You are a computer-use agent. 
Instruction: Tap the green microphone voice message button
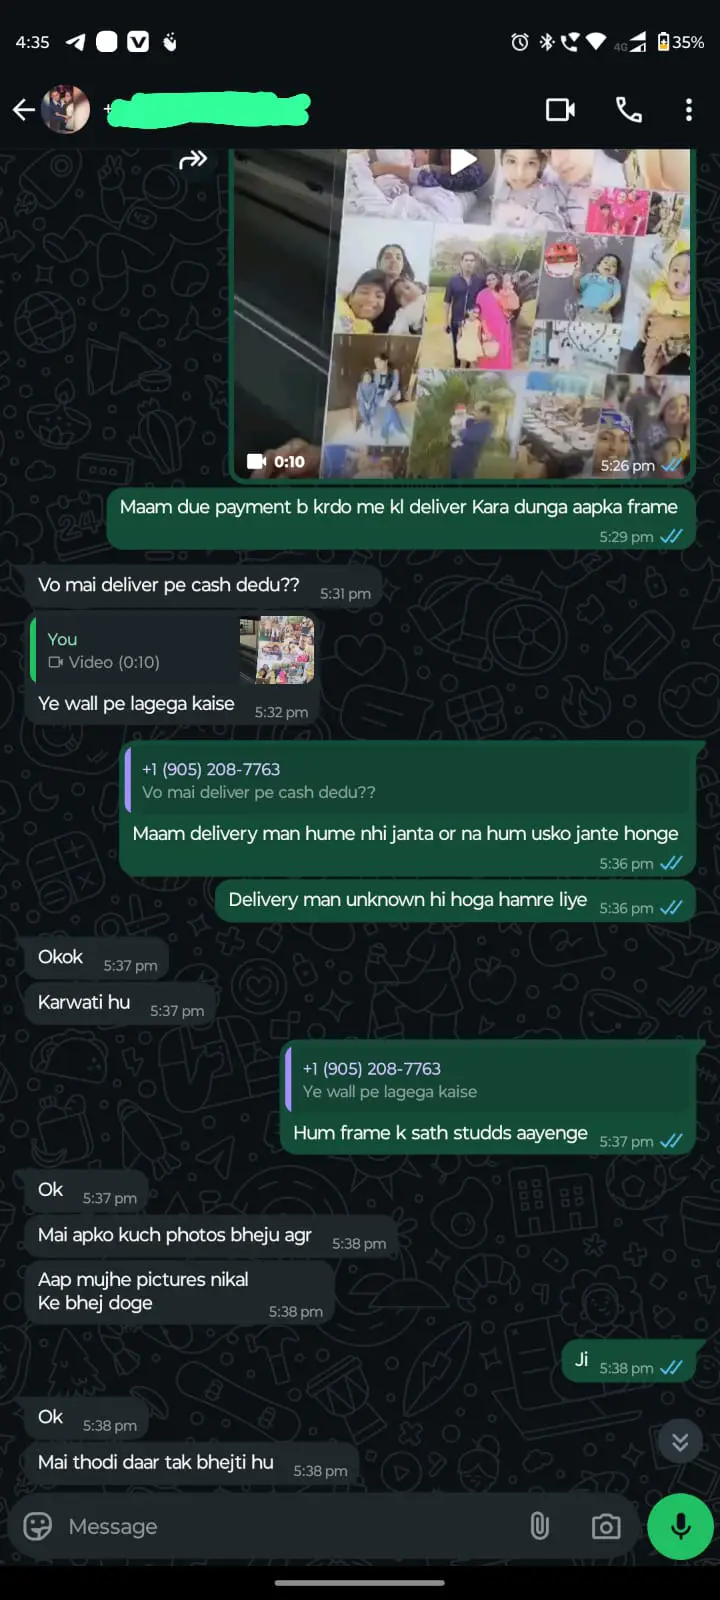(680, 1526)
